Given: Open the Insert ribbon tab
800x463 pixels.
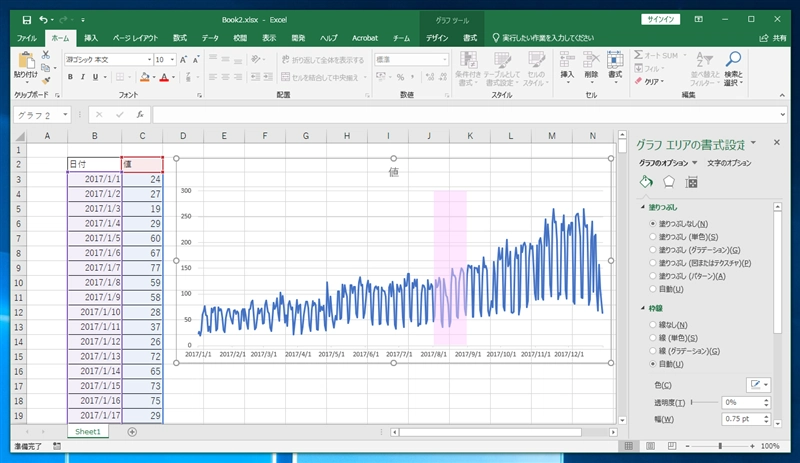Looking at the screenshot, I should pos(91,38).
